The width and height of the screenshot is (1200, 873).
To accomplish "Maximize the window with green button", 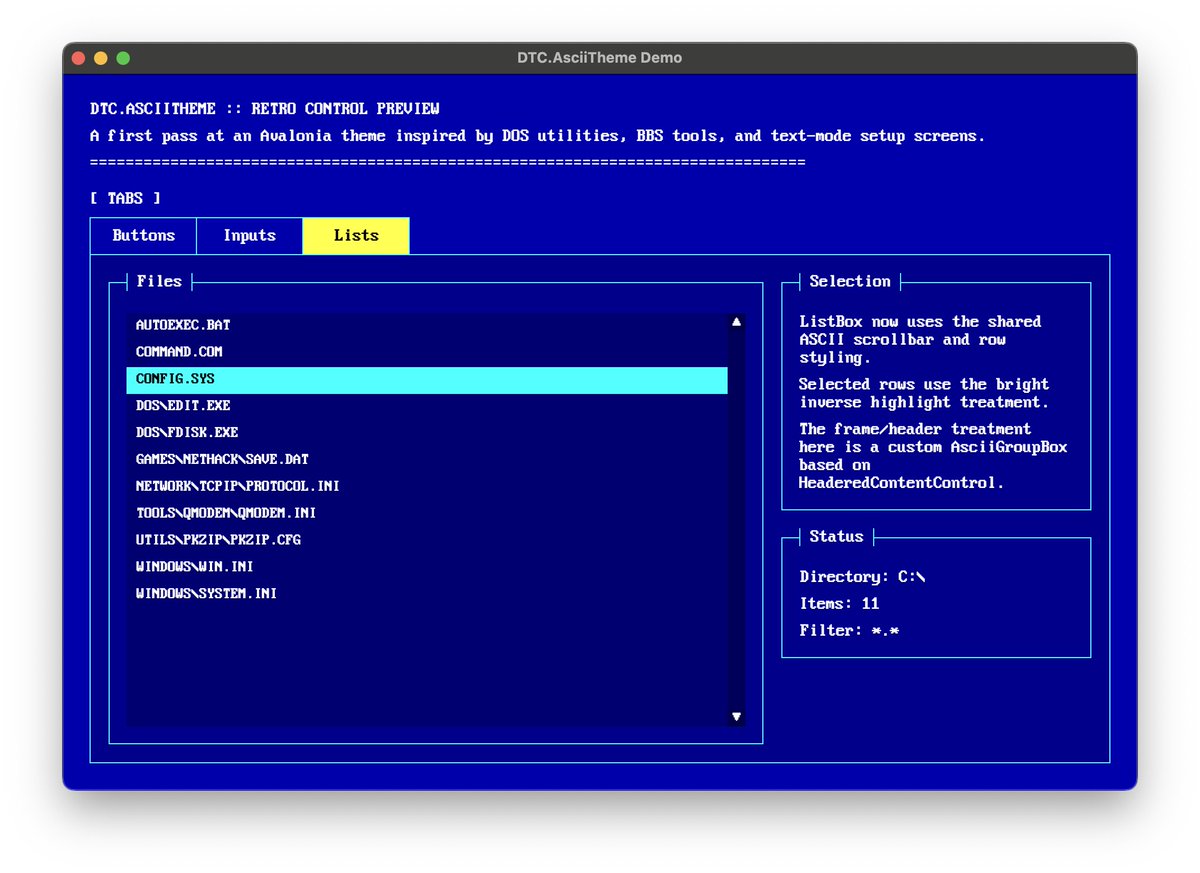I will pyautogui.click(x=123, y=58).
